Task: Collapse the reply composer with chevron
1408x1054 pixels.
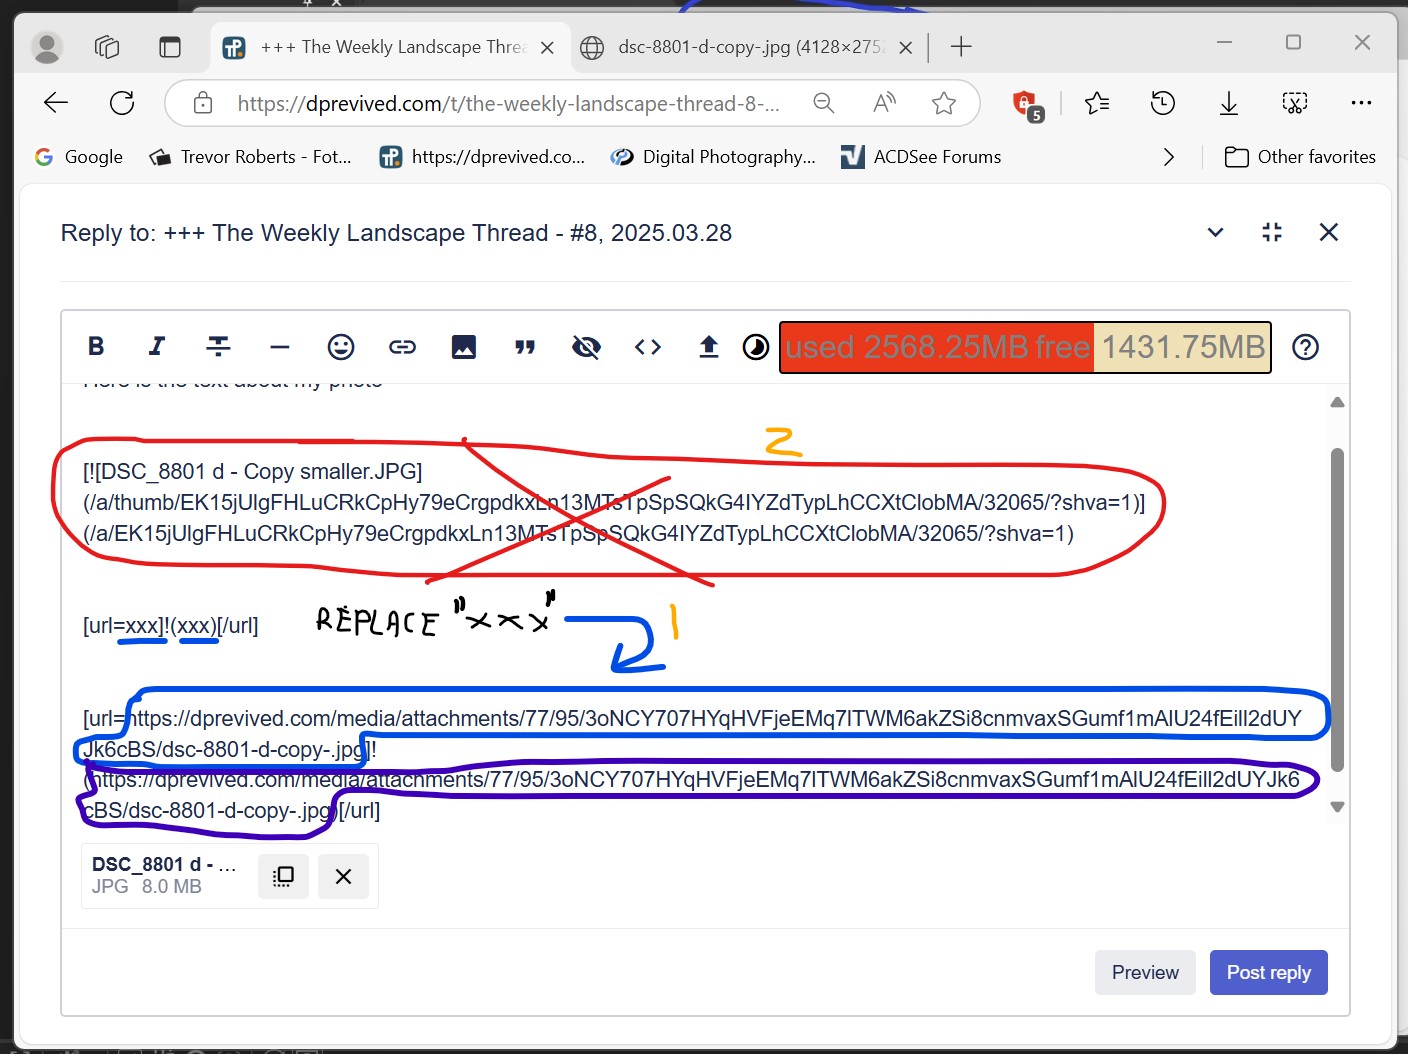Action: pos(1215,232)
